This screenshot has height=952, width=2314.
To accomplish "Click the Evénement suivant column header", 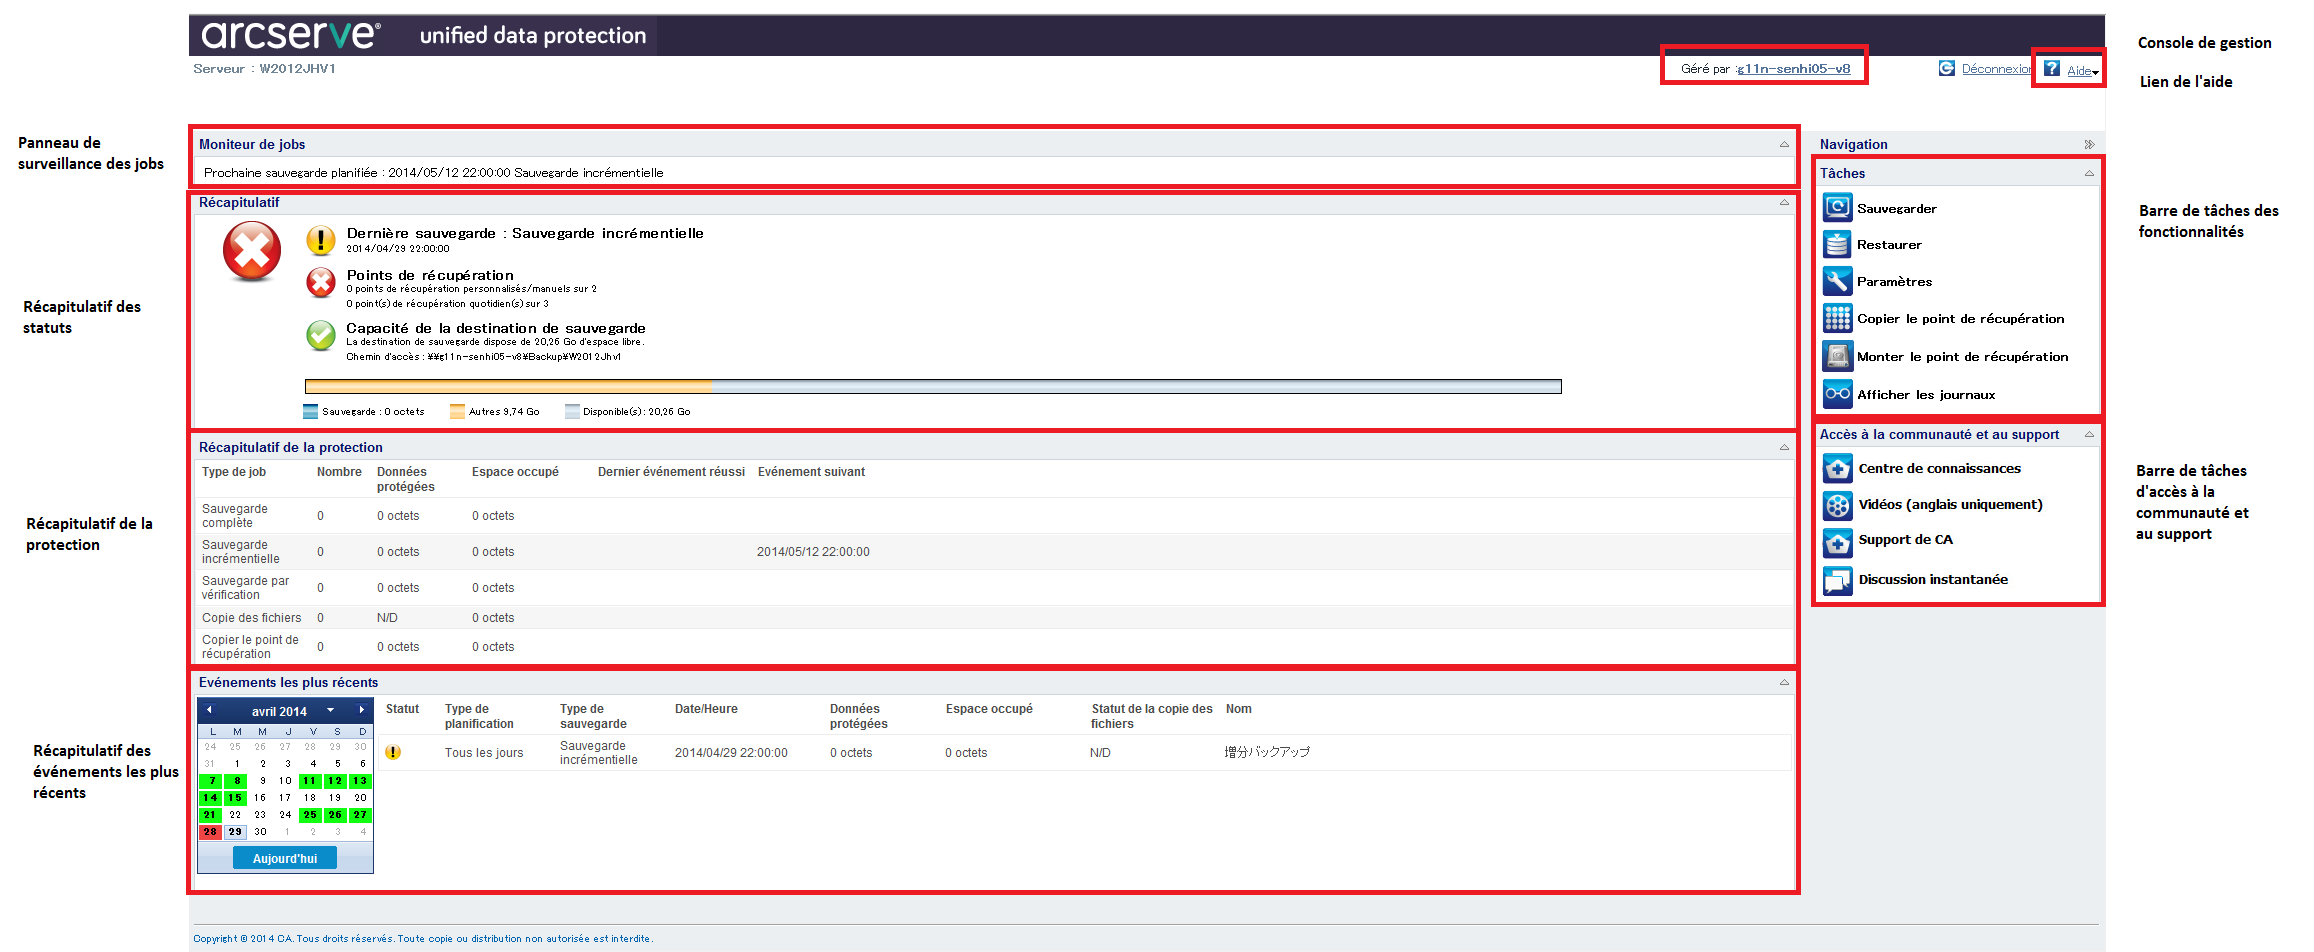I will tap(811, 472).
